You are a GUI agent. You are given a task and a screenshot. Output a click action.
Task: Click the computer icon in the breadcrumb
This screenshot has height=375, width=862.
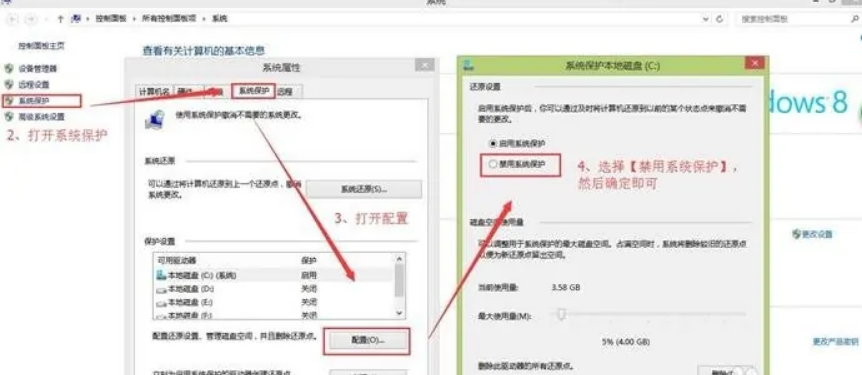pos(77,19)
